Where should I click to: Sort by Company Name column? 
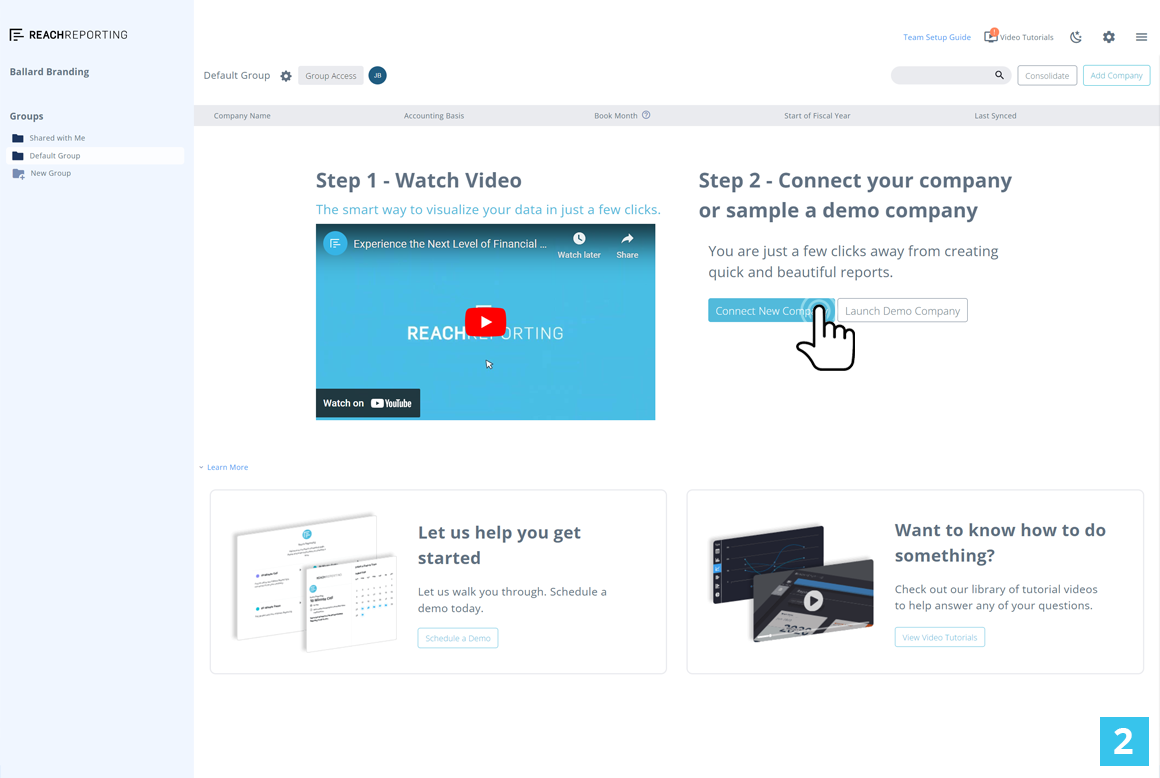[x=242, y=115]
